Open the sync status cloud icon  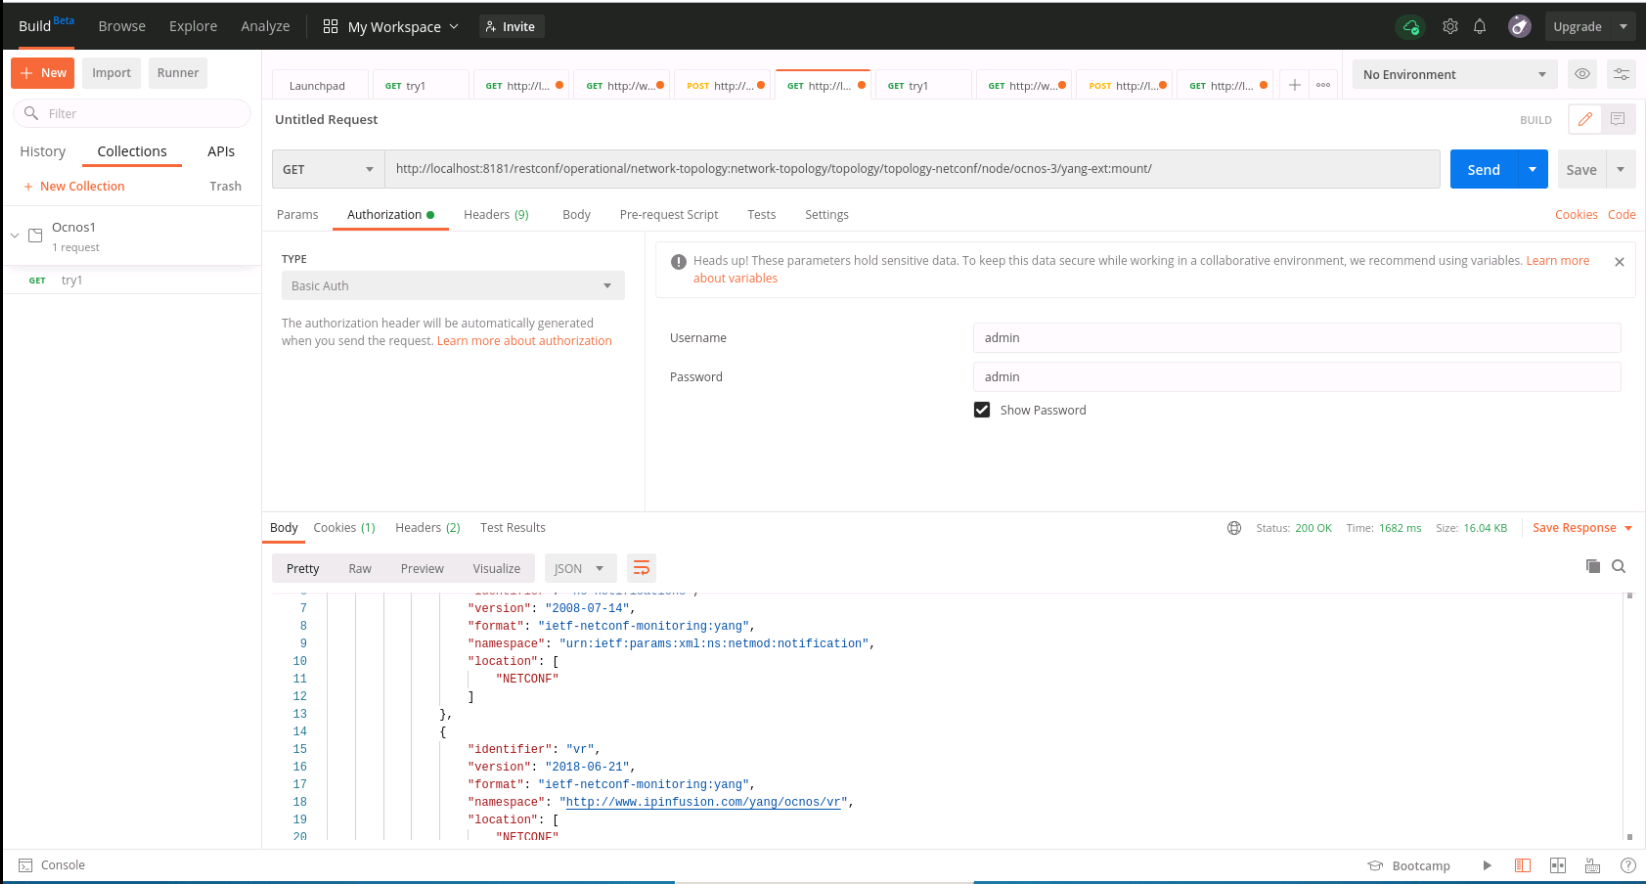click(x=1410, y=27)
